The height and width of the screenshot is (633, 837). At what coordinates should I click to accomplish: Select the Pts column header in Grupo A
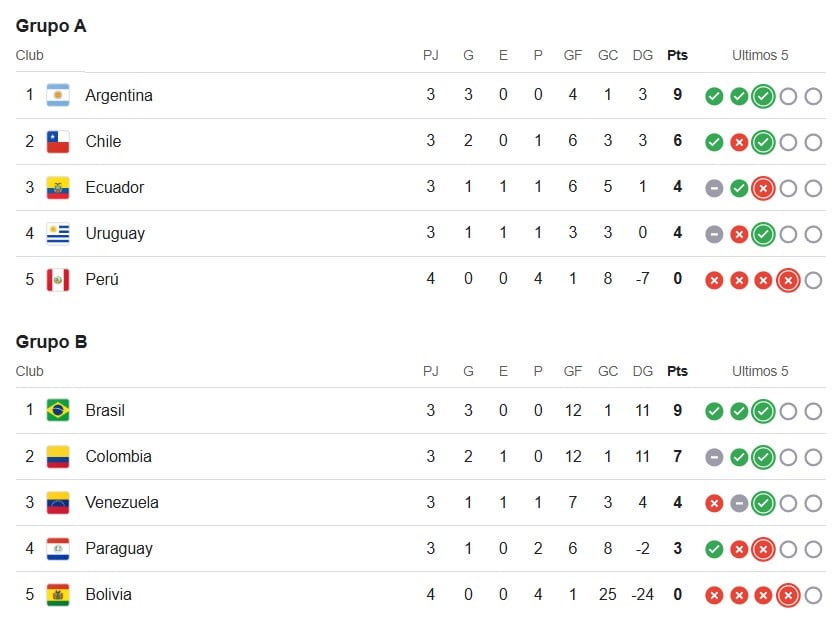click(677, 56)
